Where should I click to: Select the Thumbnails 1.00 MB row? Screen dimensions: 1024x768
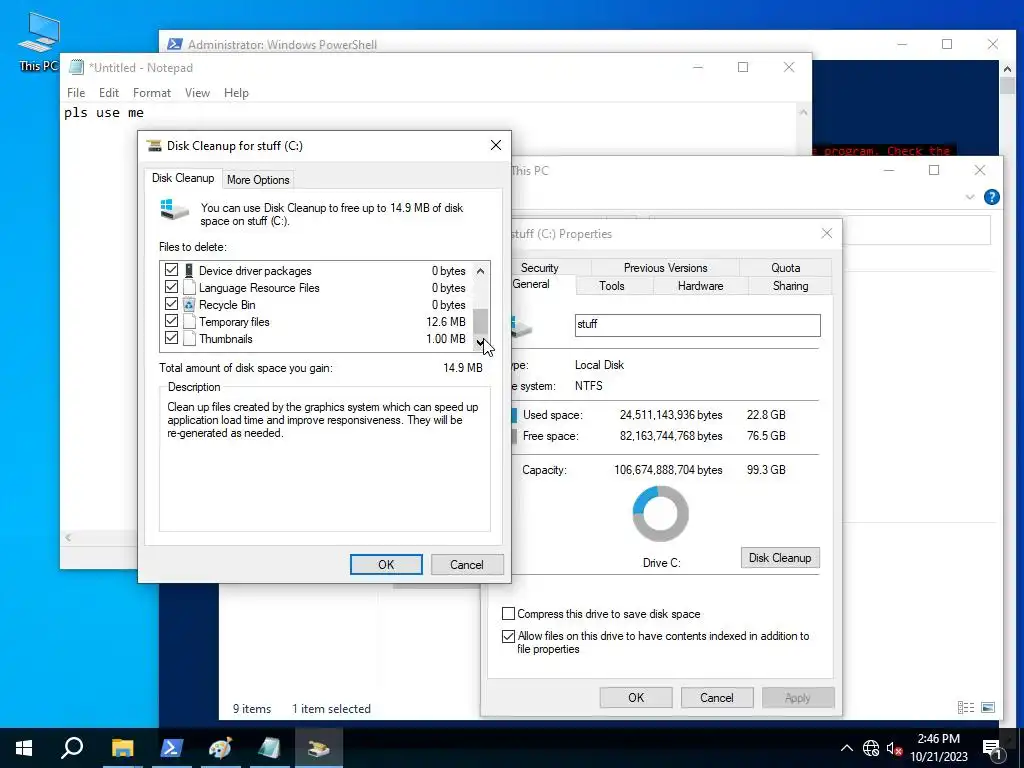coord(317,338)
